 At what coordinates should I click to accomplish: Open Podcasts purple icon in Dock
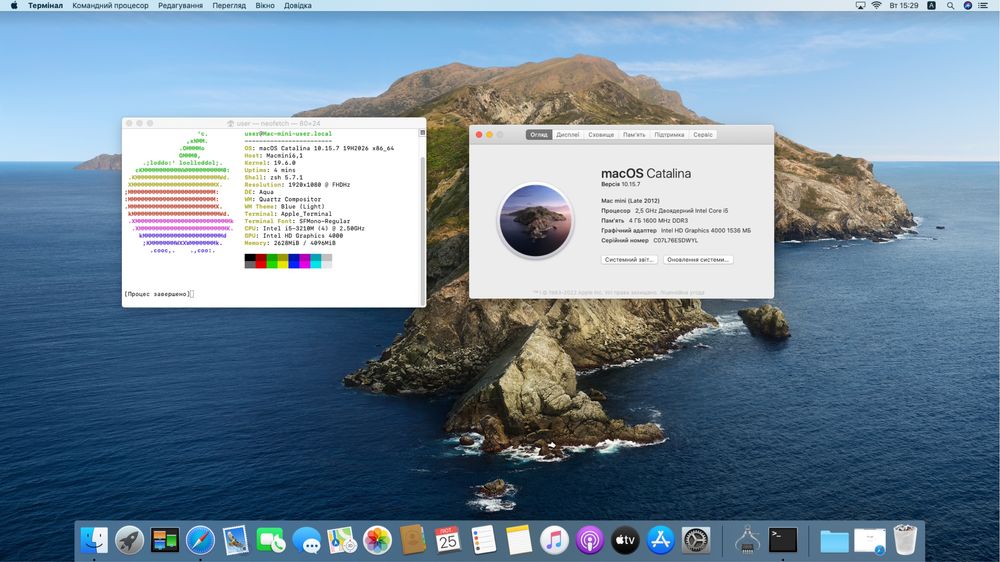click(589, 540)
